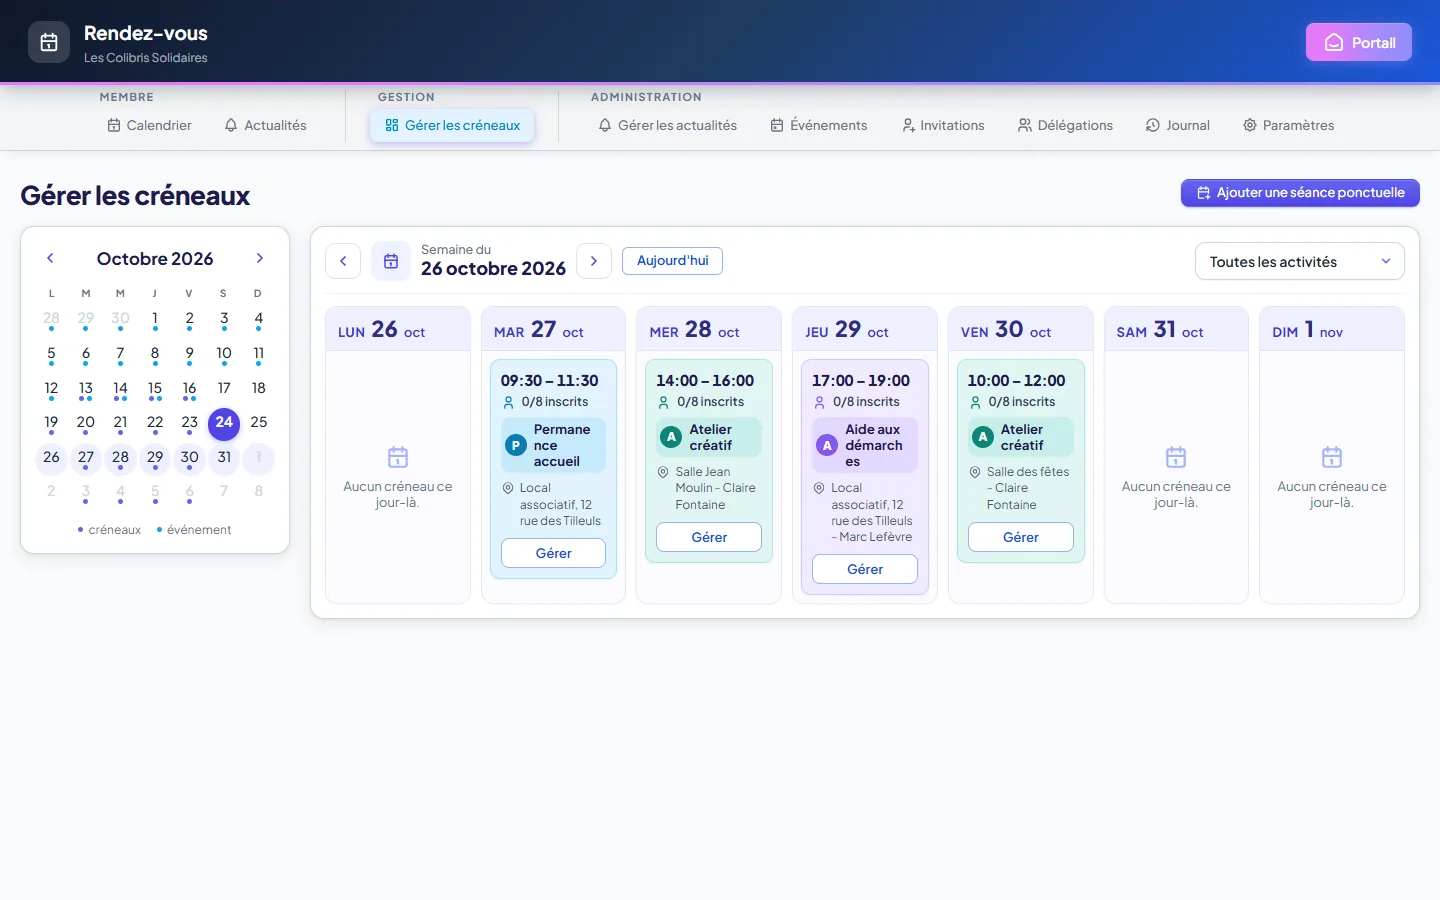Click the location pin by Salle des fêtes
Viewport: 1440px width, 900px height.
coord(975,472)
